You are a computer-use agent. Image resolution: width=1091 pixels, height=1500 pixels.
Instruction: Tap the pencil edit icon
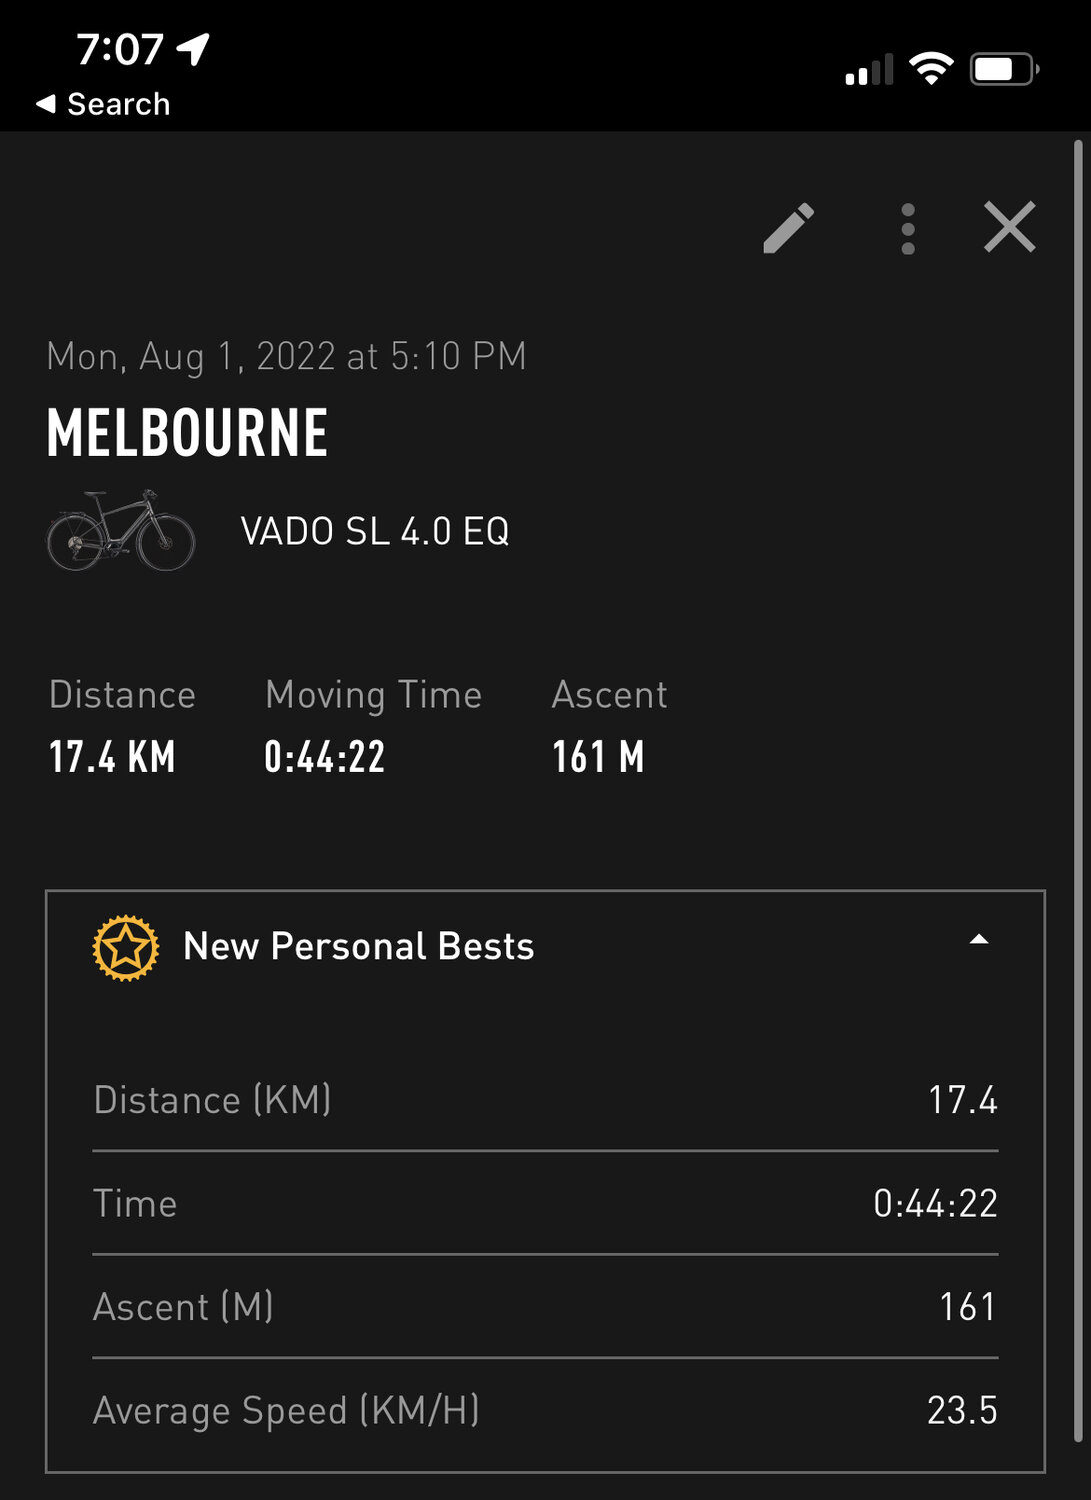(x=789, y=229)
